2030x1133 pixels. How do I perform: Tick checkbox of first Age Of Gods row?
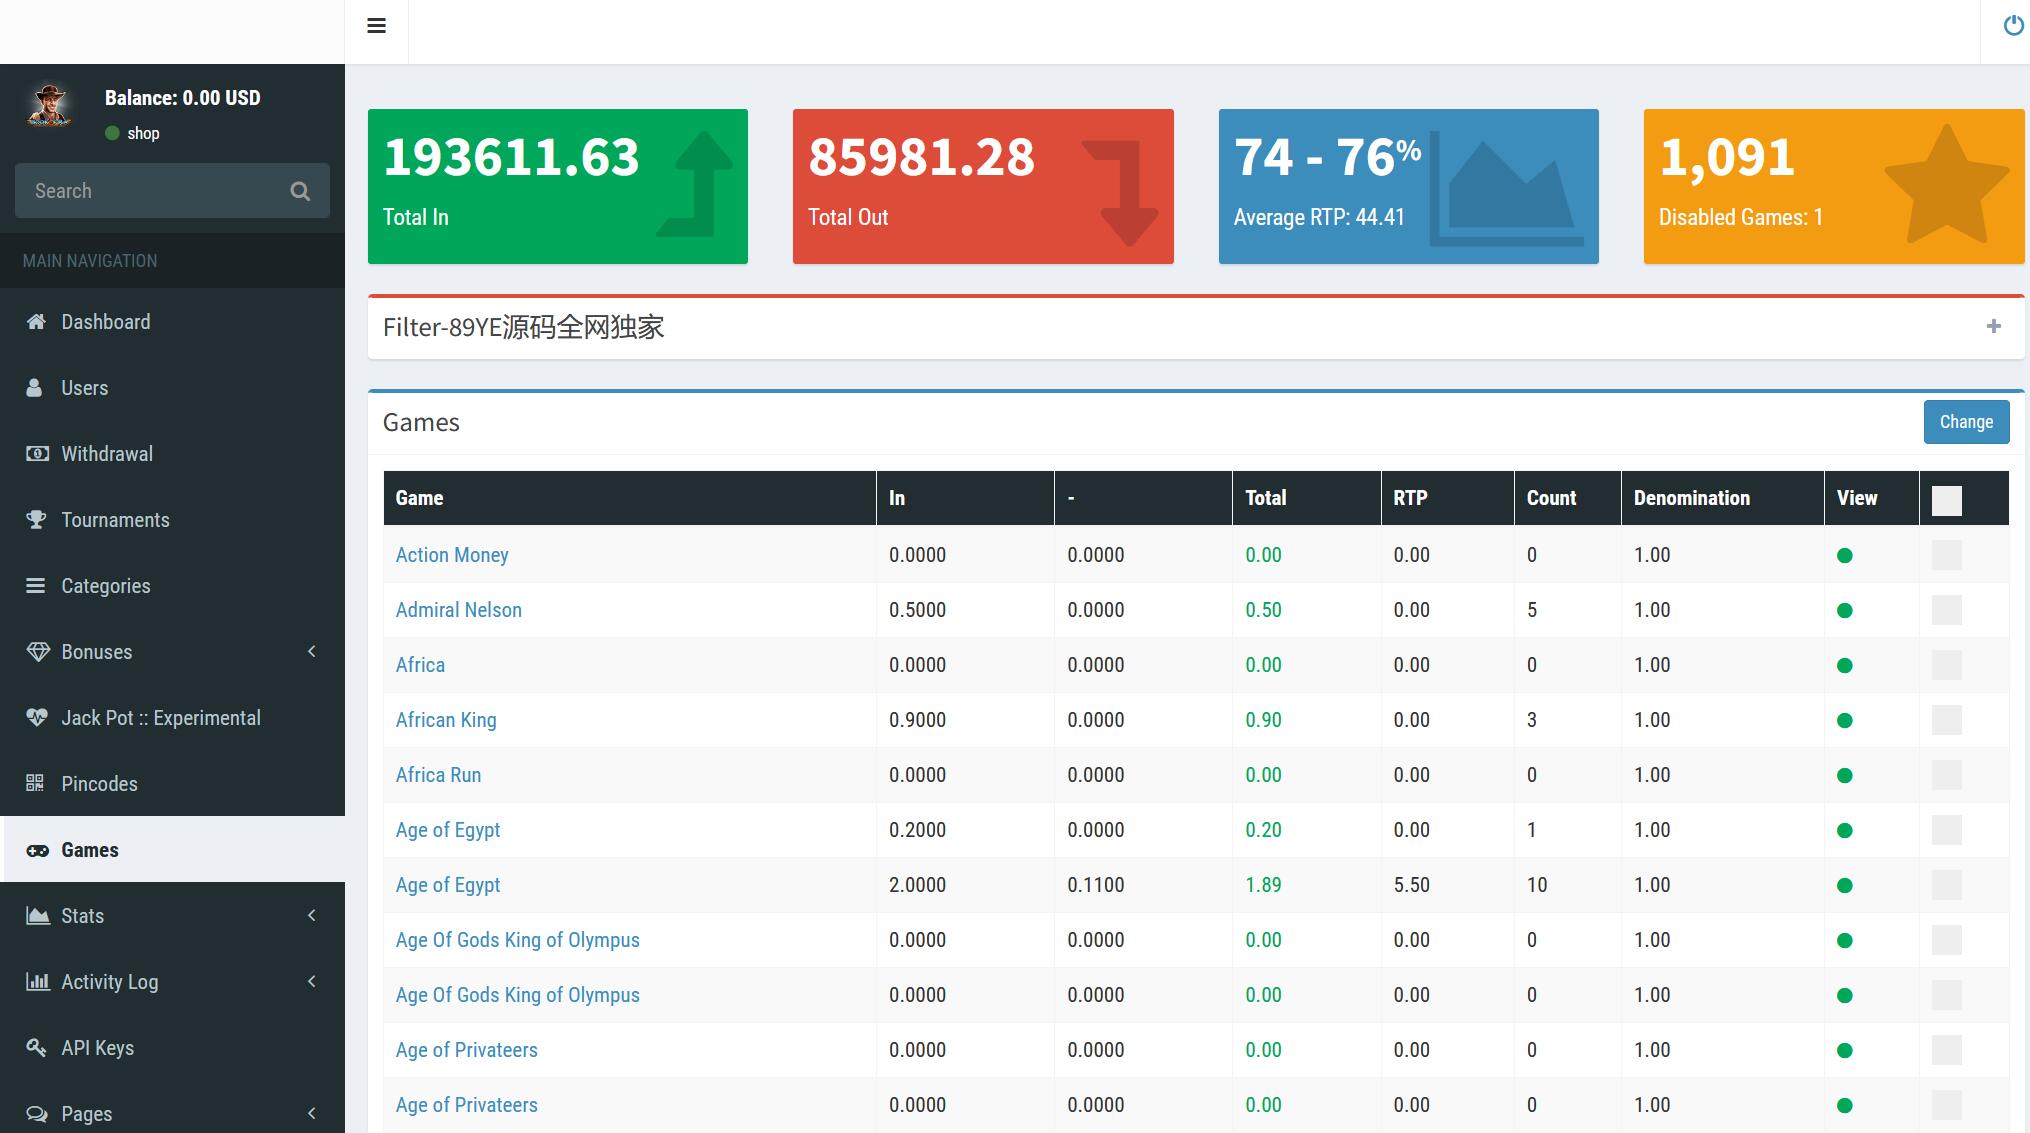click(x=1946, y=940)
